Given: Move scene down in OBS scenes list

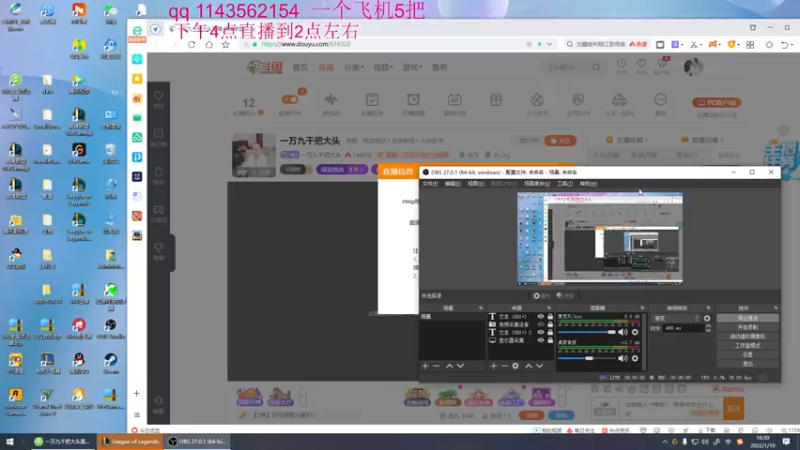Looking at the screenshot, I should click(460, 366).
